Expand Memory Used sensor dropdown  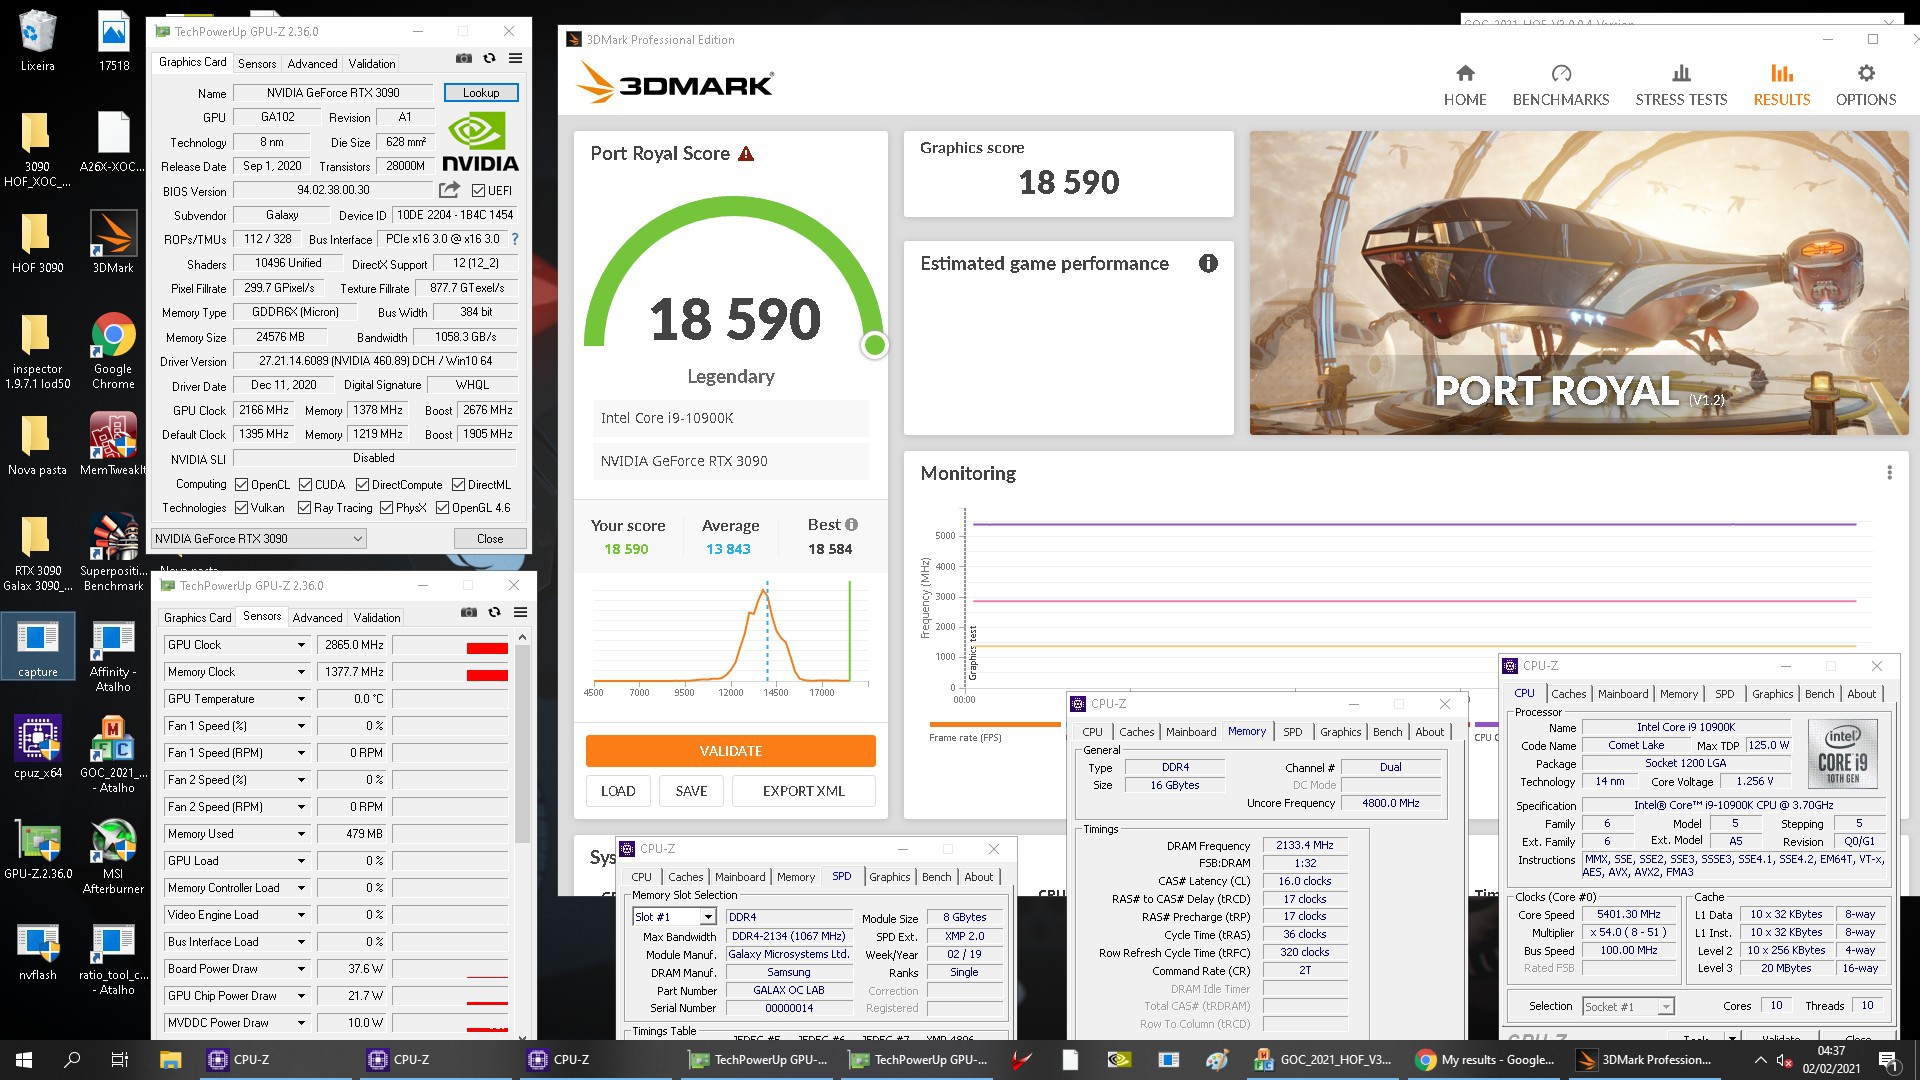click(x=301, y=834)
